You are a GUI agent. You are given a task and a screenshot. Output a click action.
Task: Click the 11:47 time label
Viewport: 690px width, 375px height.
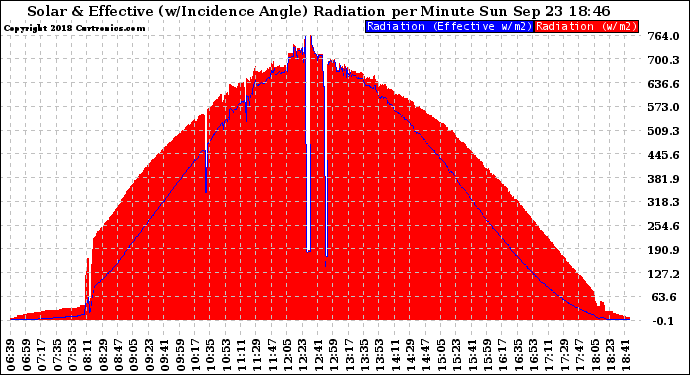272,355
